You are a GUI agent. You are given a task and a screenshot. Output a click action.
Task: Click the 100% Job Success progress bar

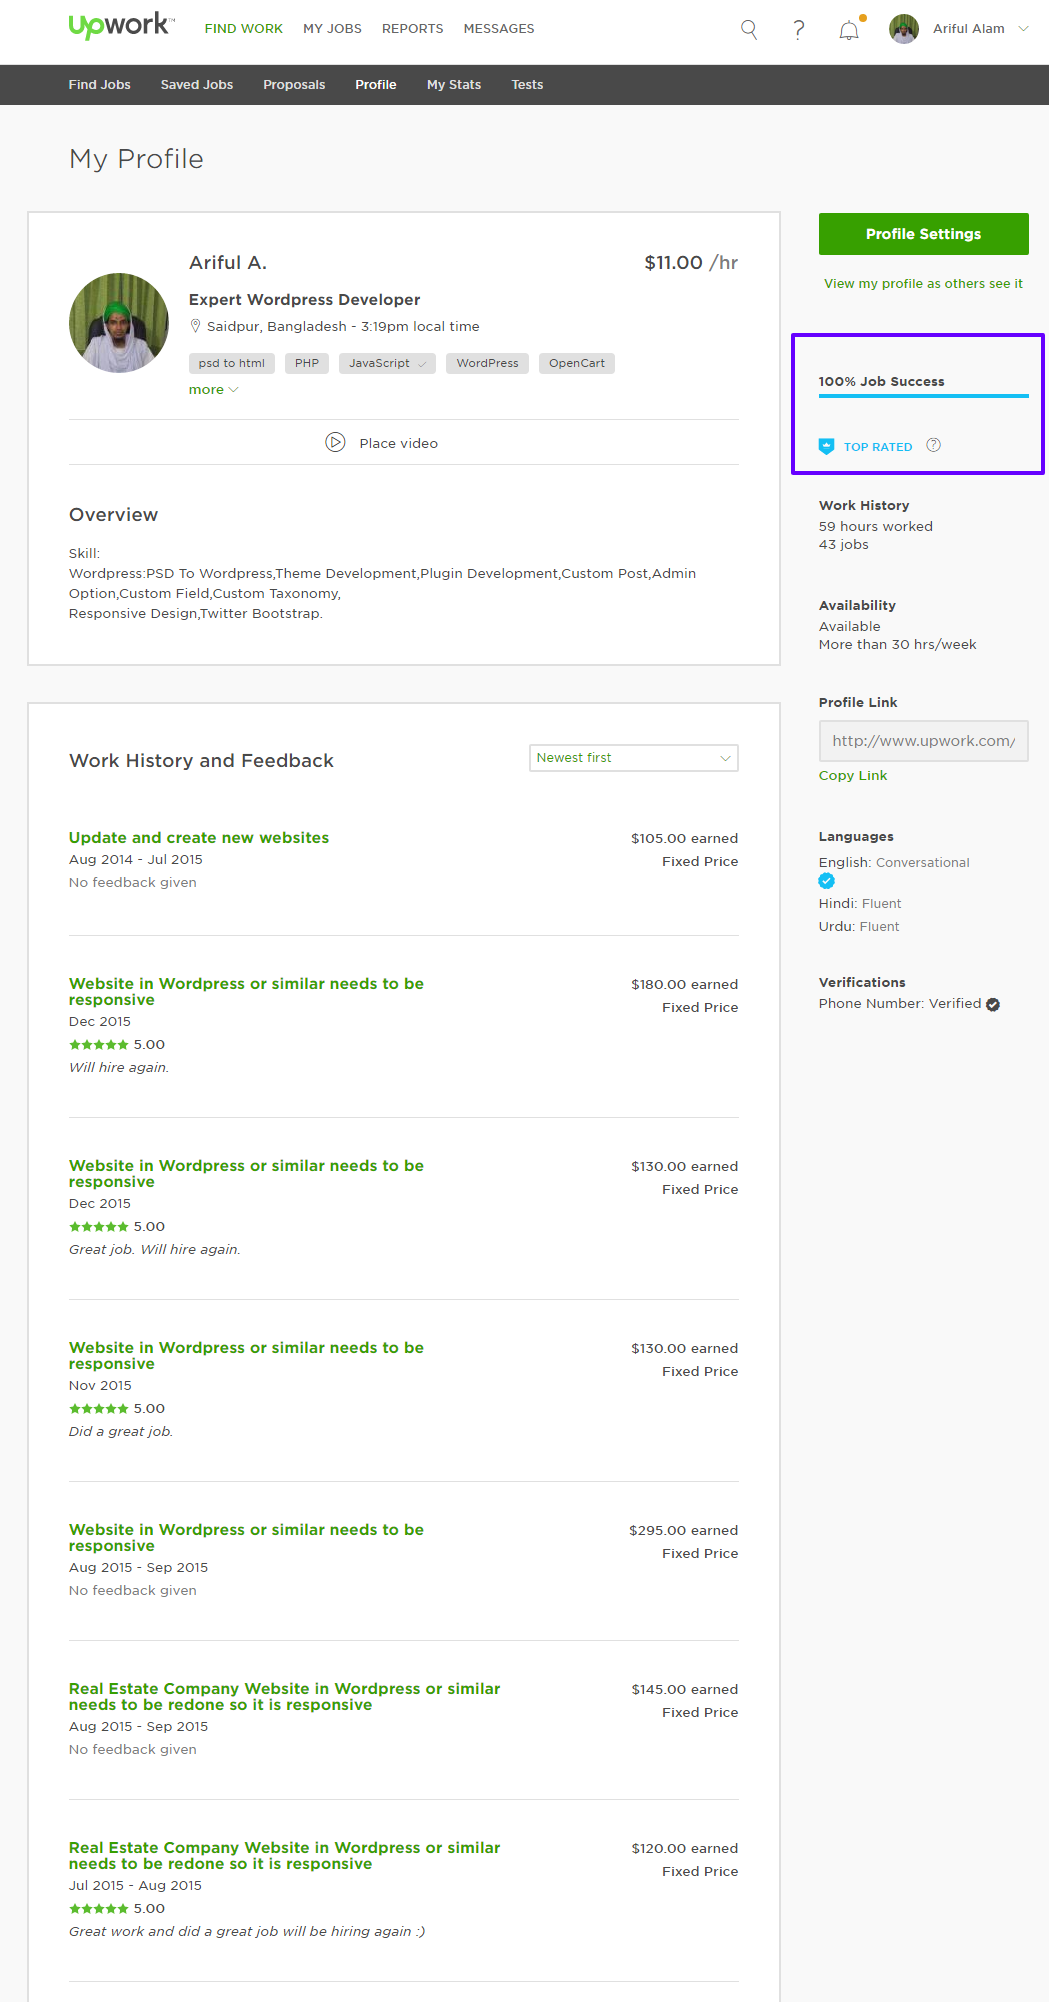click(924, 397)
